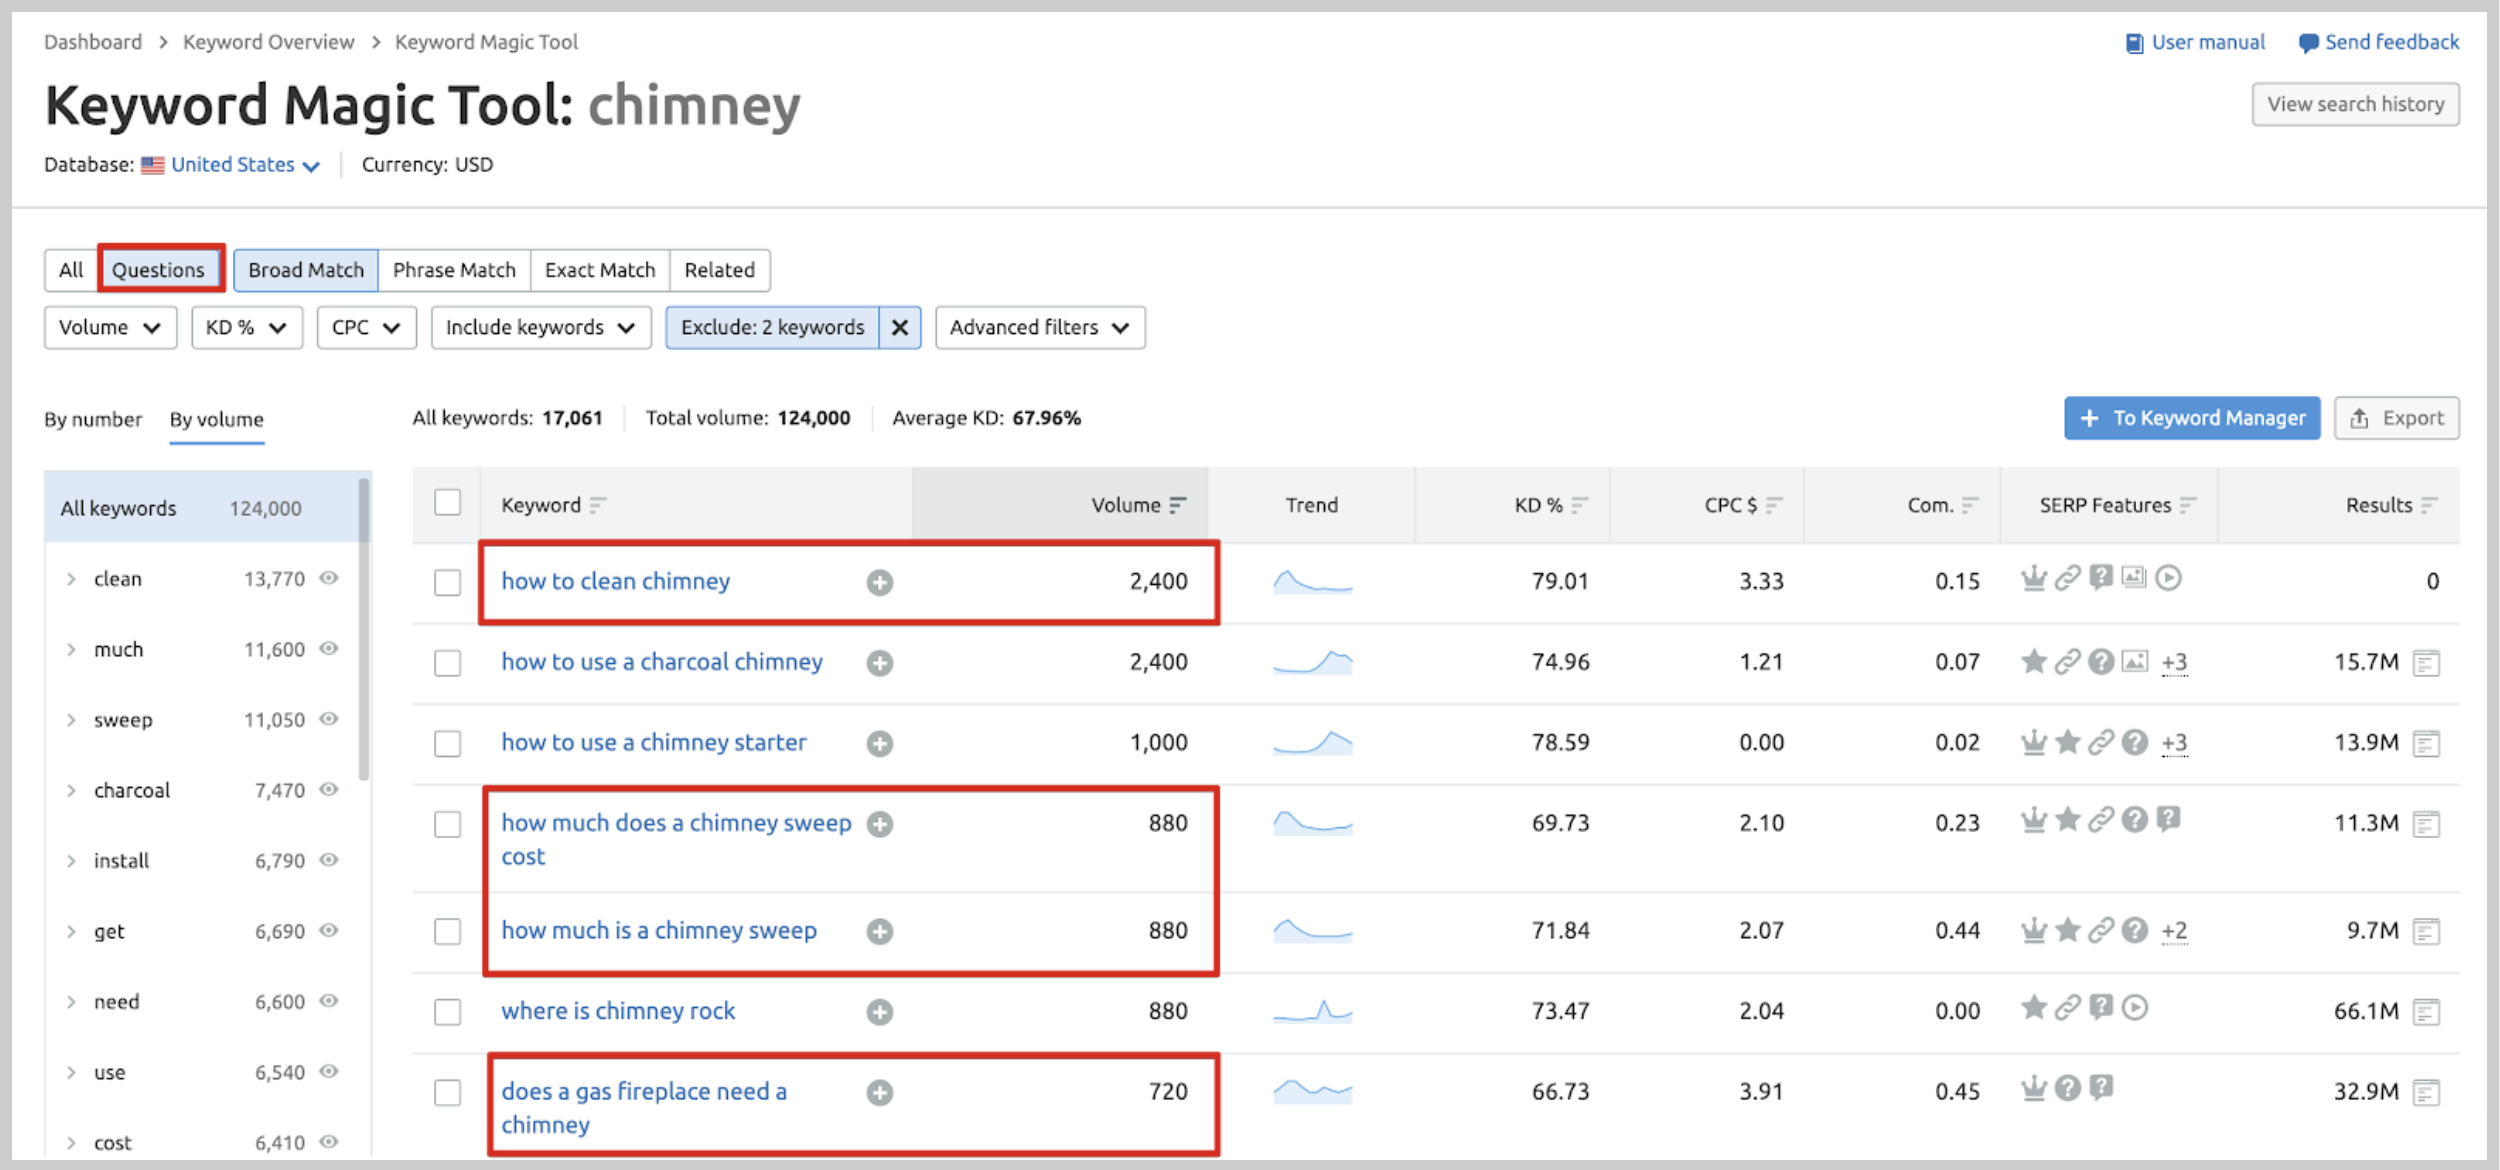
Task: View SERP snapshot for chimney sweep cost row
Action: pos(2426,824)
